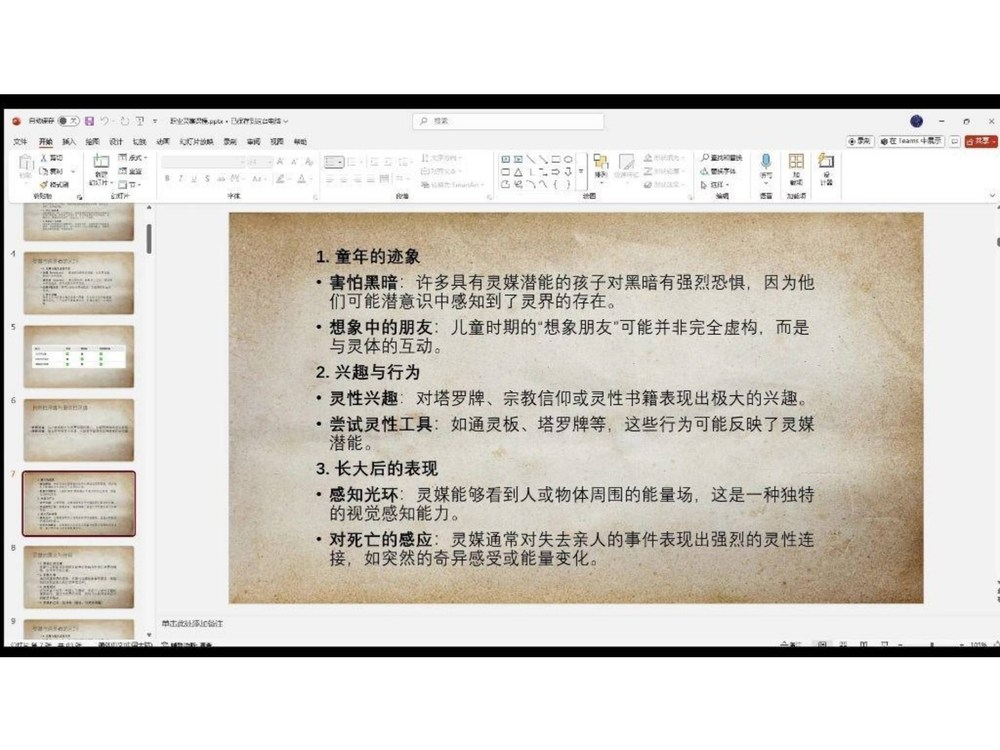Click Convert to SmartArt option
This screenshot has width=1000, height=750.
point(452,184)
